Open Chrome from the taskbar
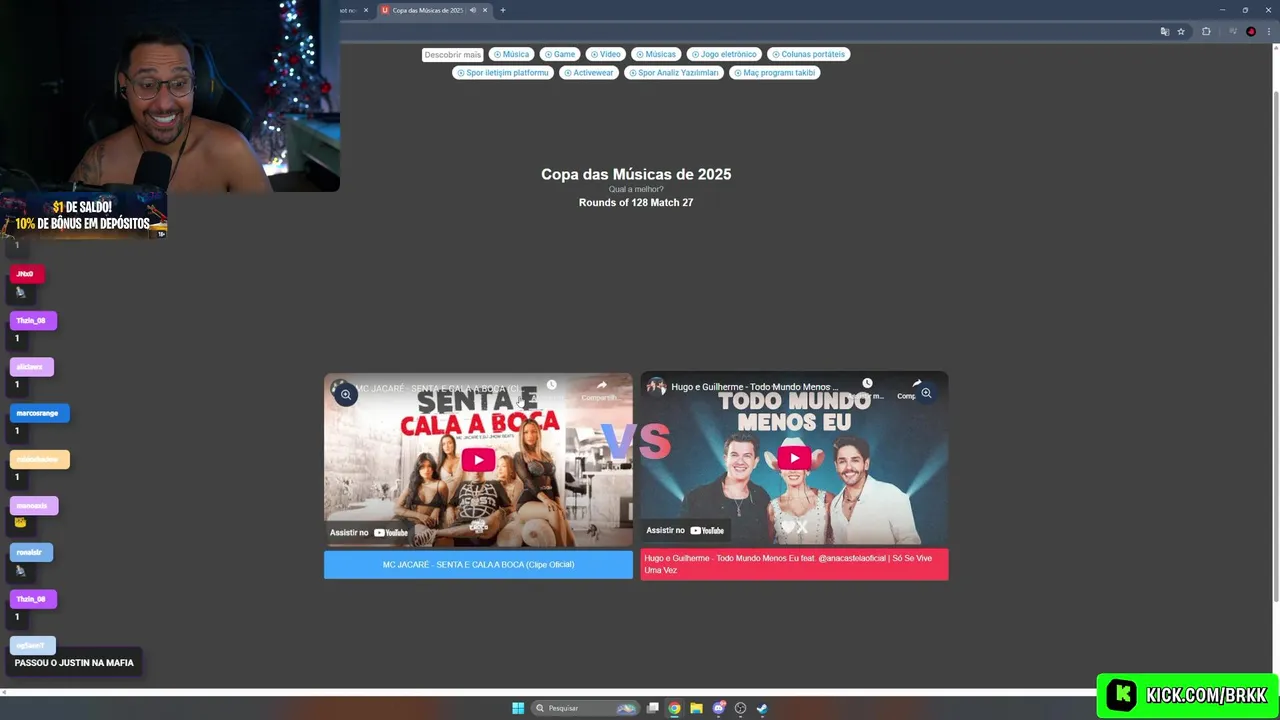This screenshot has height=720, width=1280. coord(674,708)
